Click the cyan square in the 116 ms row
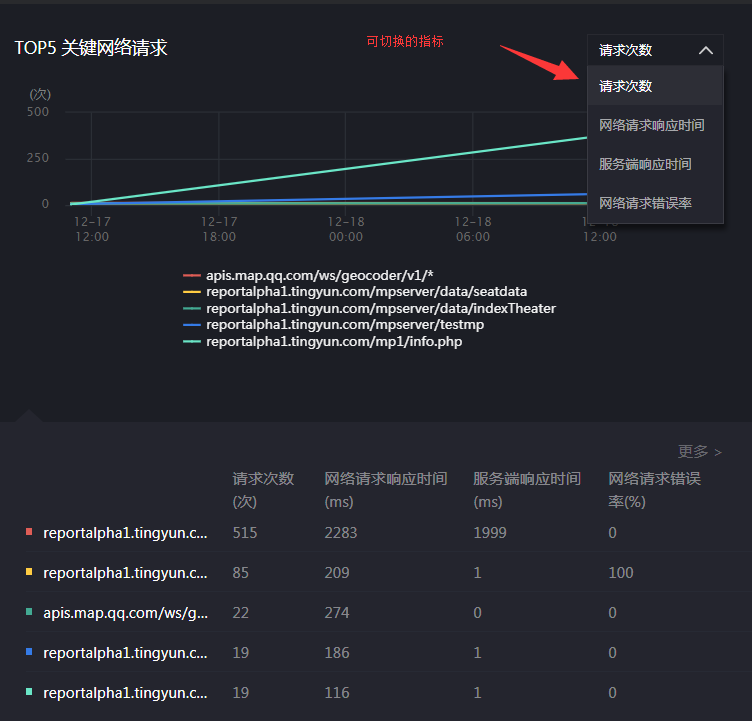 29,692
